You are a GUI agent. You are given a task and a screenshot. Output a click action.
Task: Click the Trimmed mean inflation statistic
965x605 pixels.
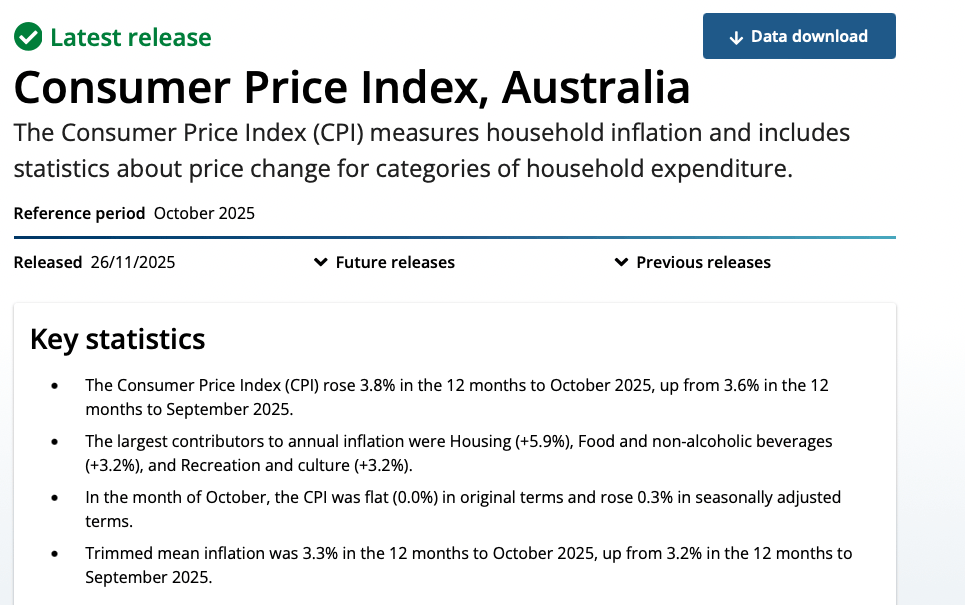(x=468, y=564)
